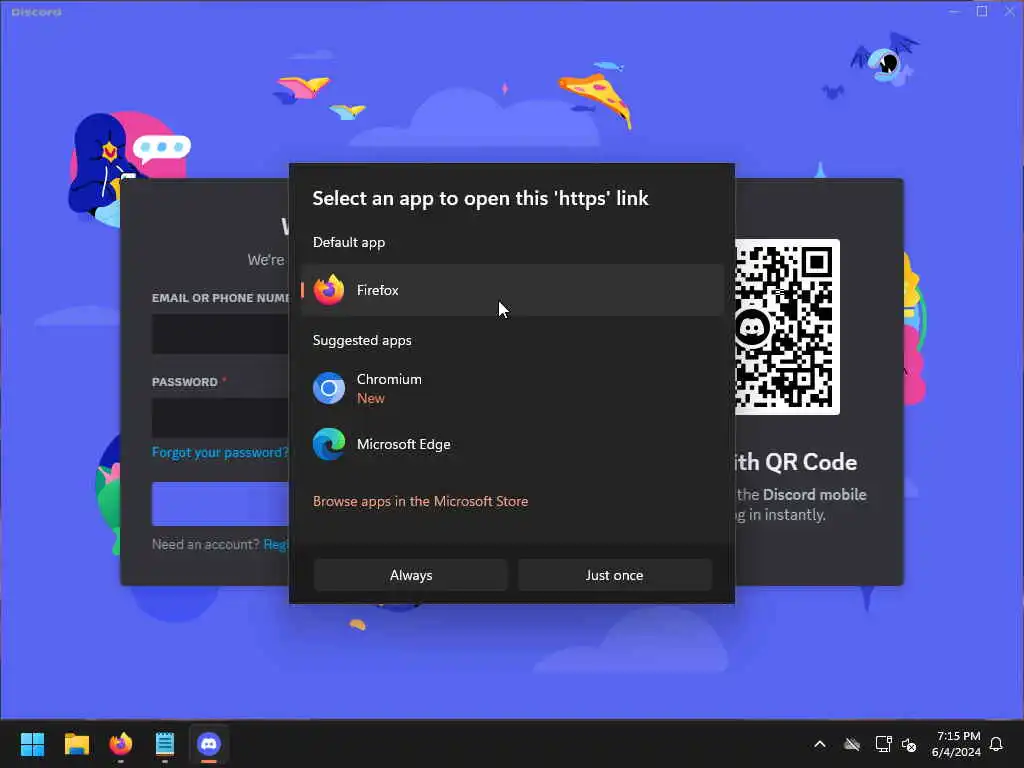The width and height of the screenshot is (1024, 768).
Task: Open Forgot your password link in Discord
Action: (220, 452)
